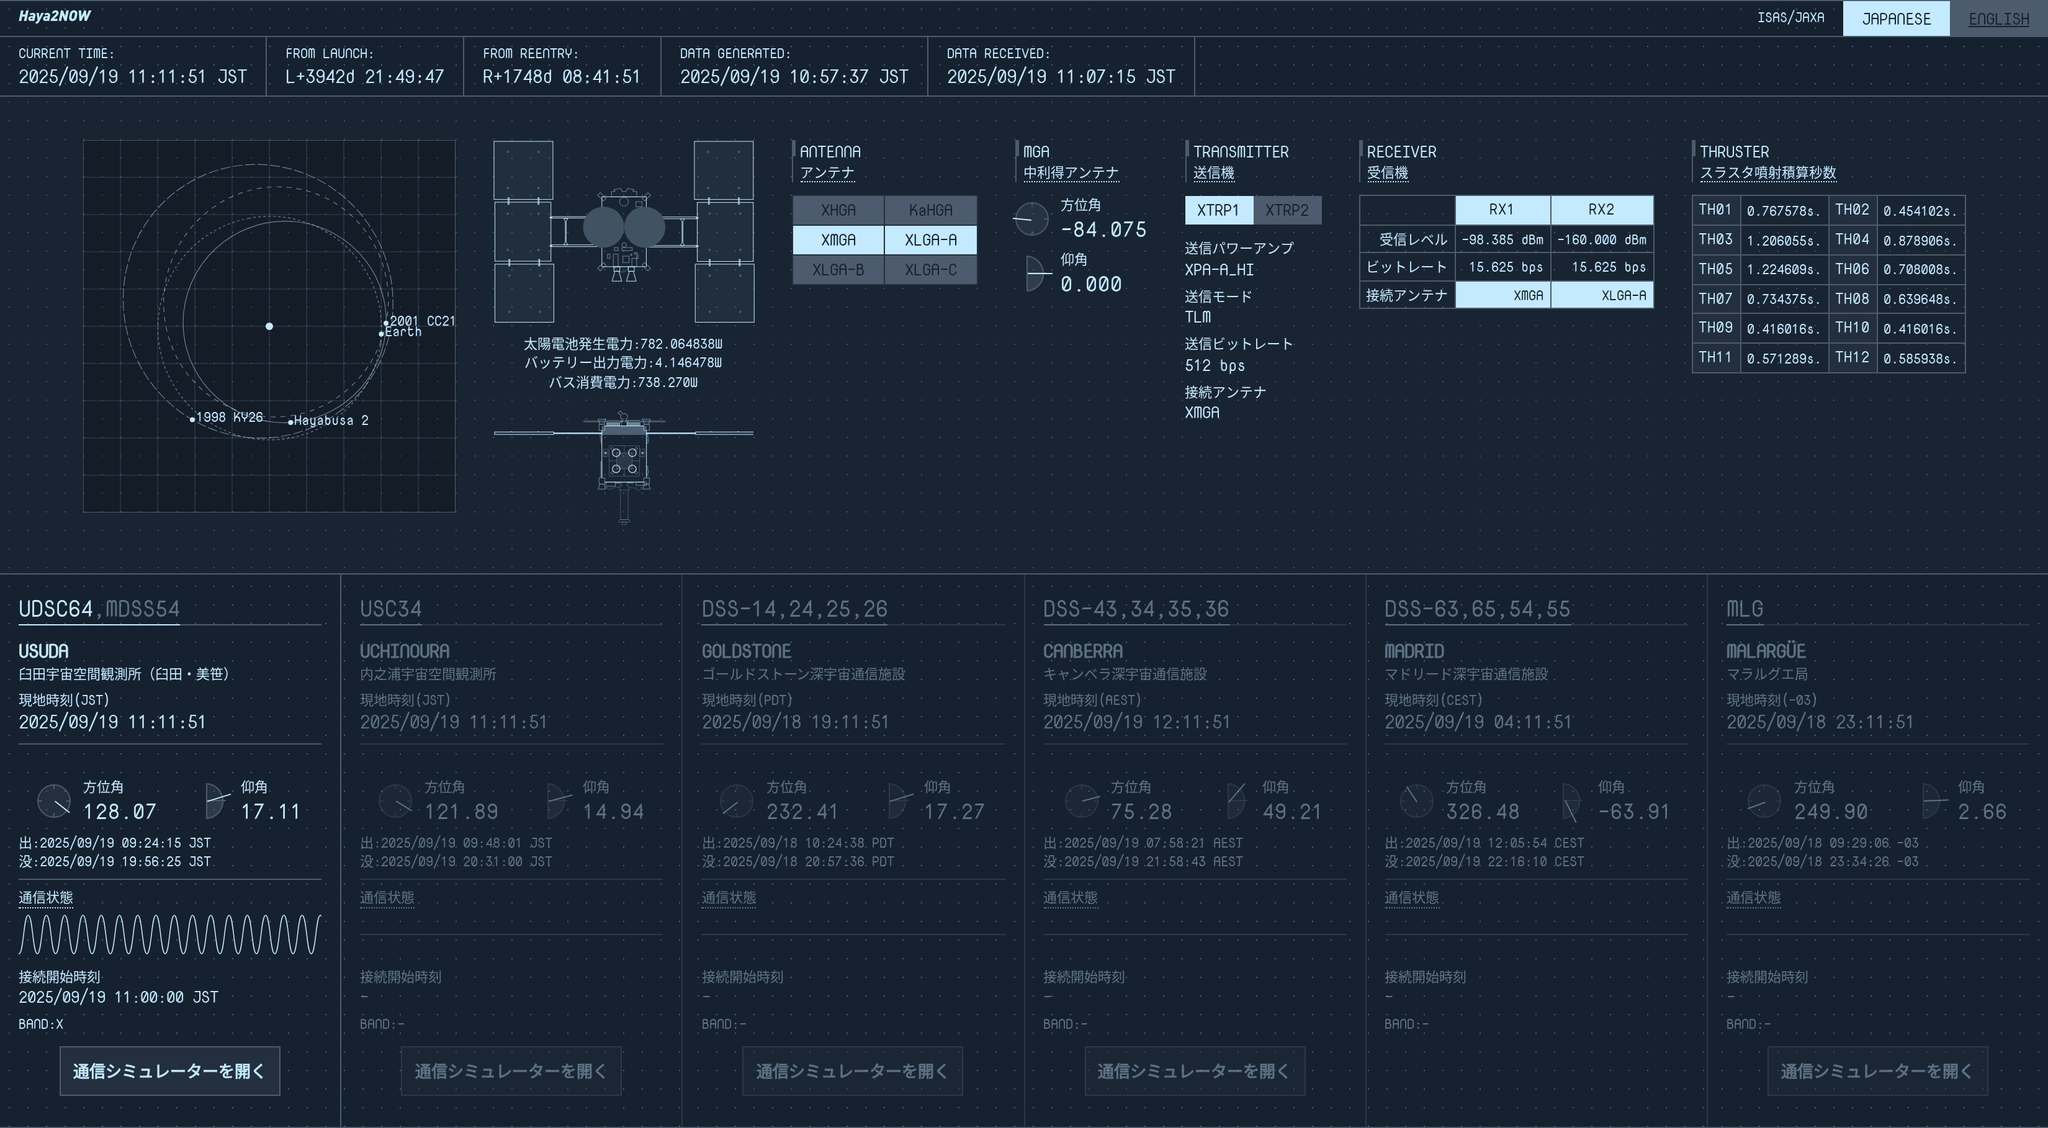The width and height of the screenshot is (2048, 1128).
Task: Click the MGA azimuth angle dial icon
Action: (1030, 218)
